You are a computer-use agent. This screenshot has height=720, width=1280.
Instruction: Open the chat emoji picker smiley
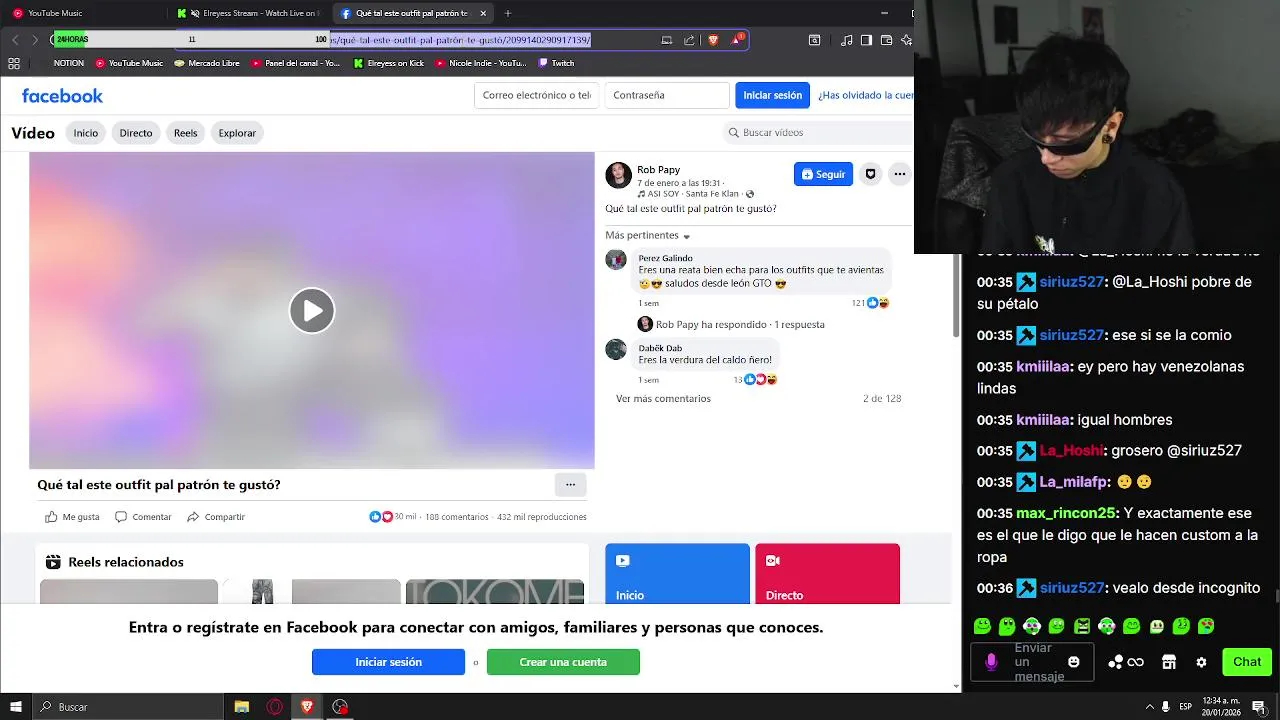click(1074, 662)
